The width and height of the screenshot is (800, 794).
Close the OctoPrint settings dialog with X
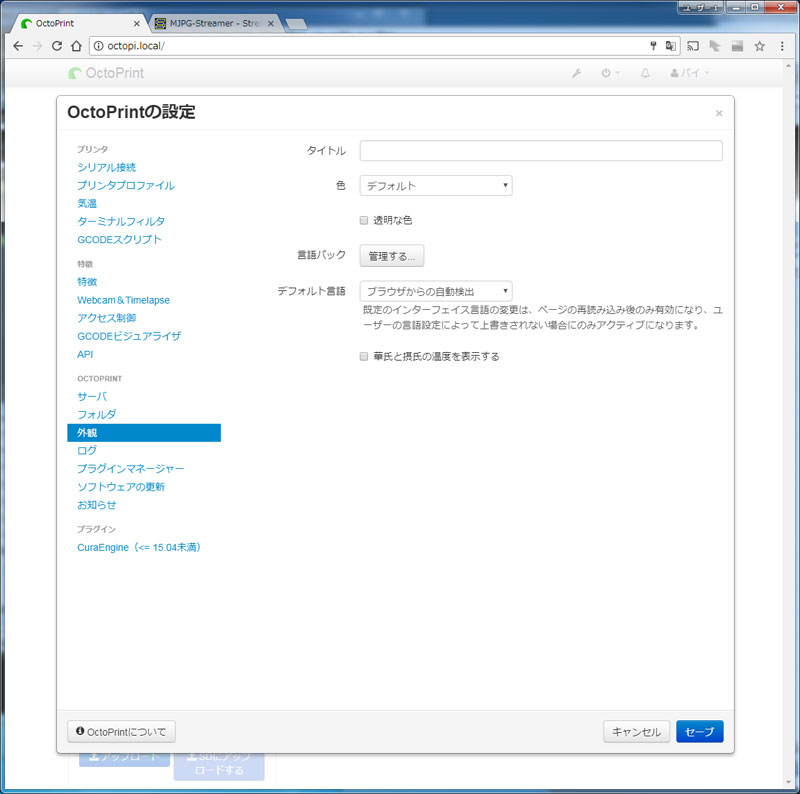point(719,113)
